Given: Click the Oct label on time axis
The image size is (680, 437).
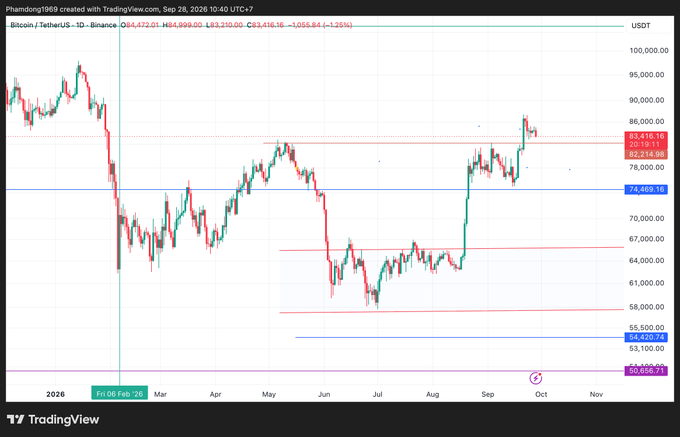Looking at the screenshot, I should (541, 394).
